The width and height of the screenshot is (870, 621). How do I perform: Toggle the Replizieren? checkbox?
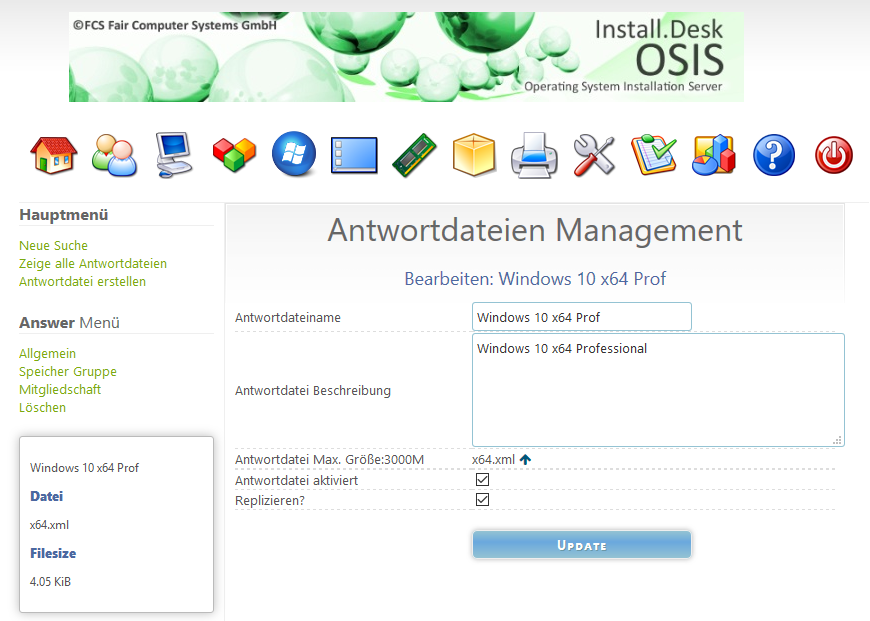pos(482,499)
